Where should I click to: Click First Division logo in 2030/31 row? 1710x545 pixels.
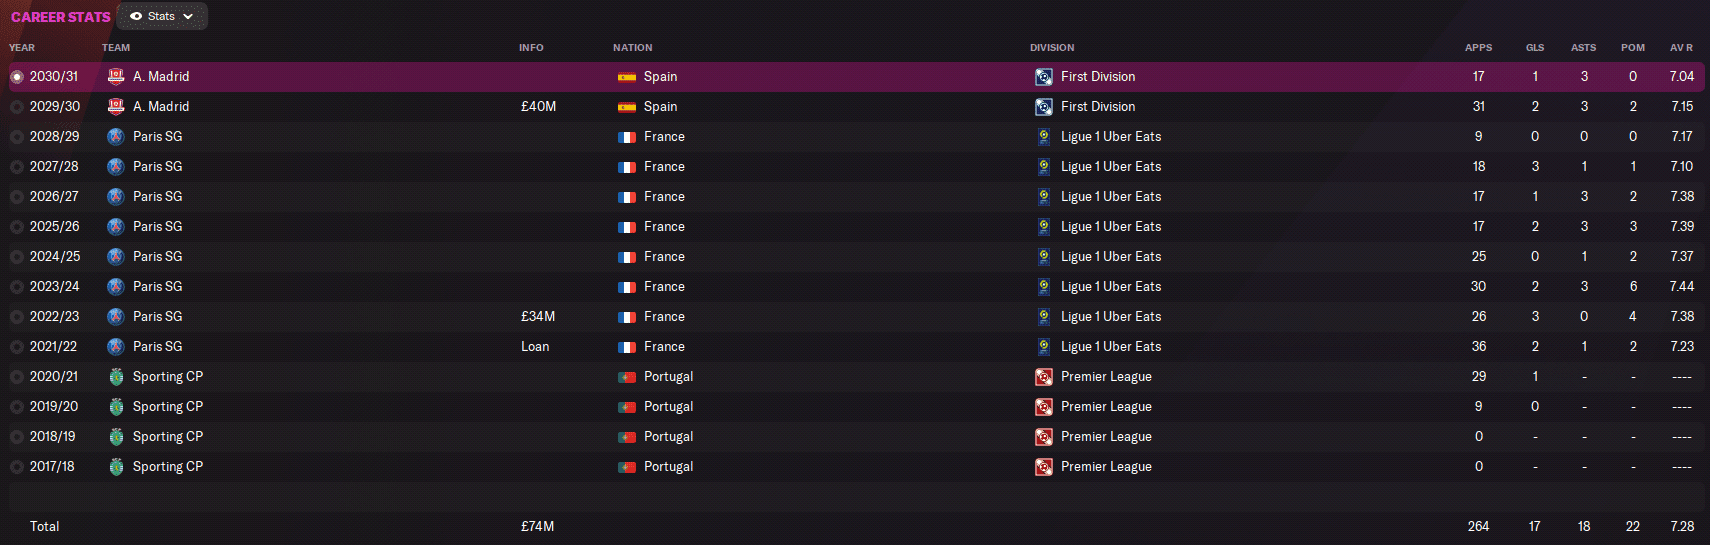point(1043,77)
